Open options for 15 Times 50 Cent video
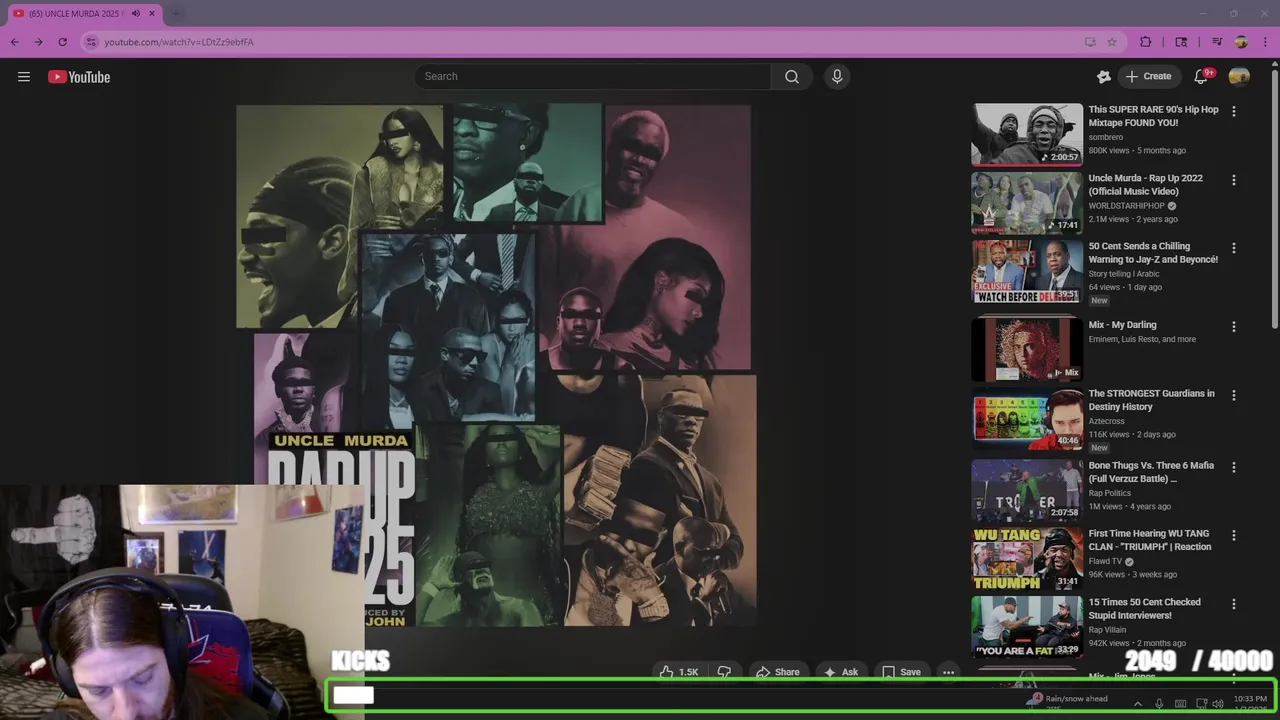1280x720 pixels. [x=1234, y=604]
